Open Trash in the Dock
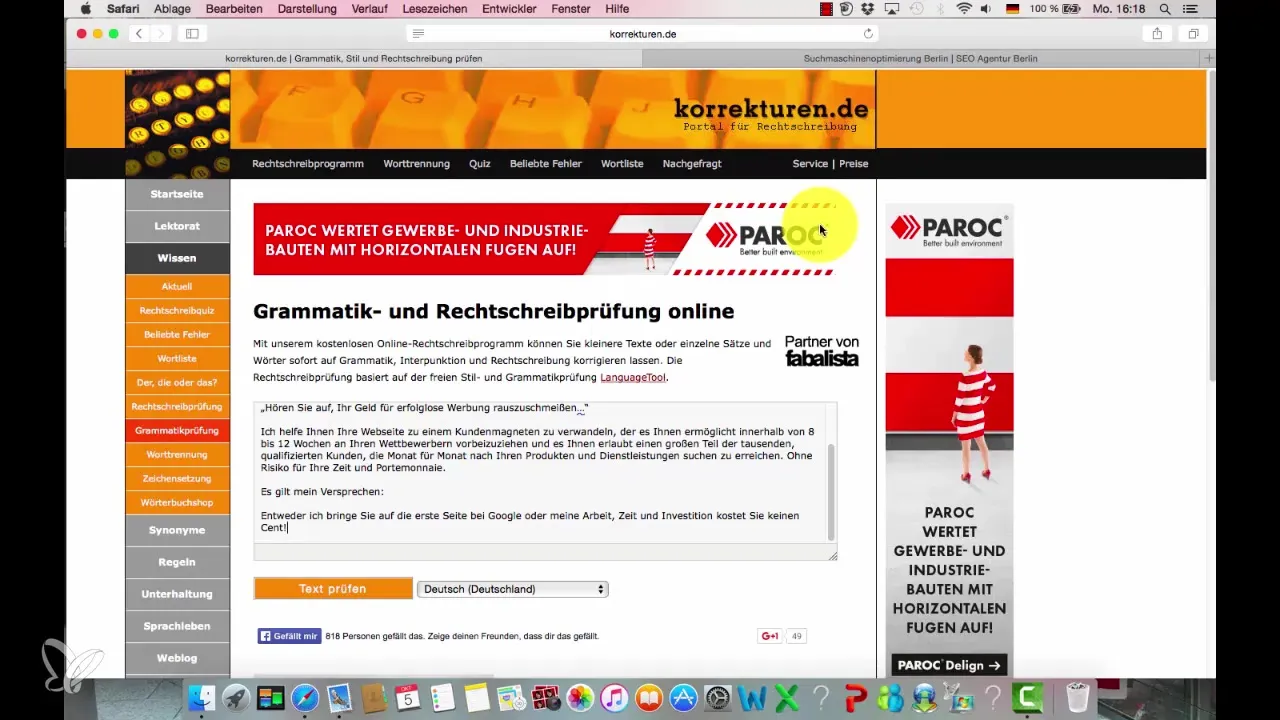This screenshot has height=720, width=1280. (x=1077, y=697)
